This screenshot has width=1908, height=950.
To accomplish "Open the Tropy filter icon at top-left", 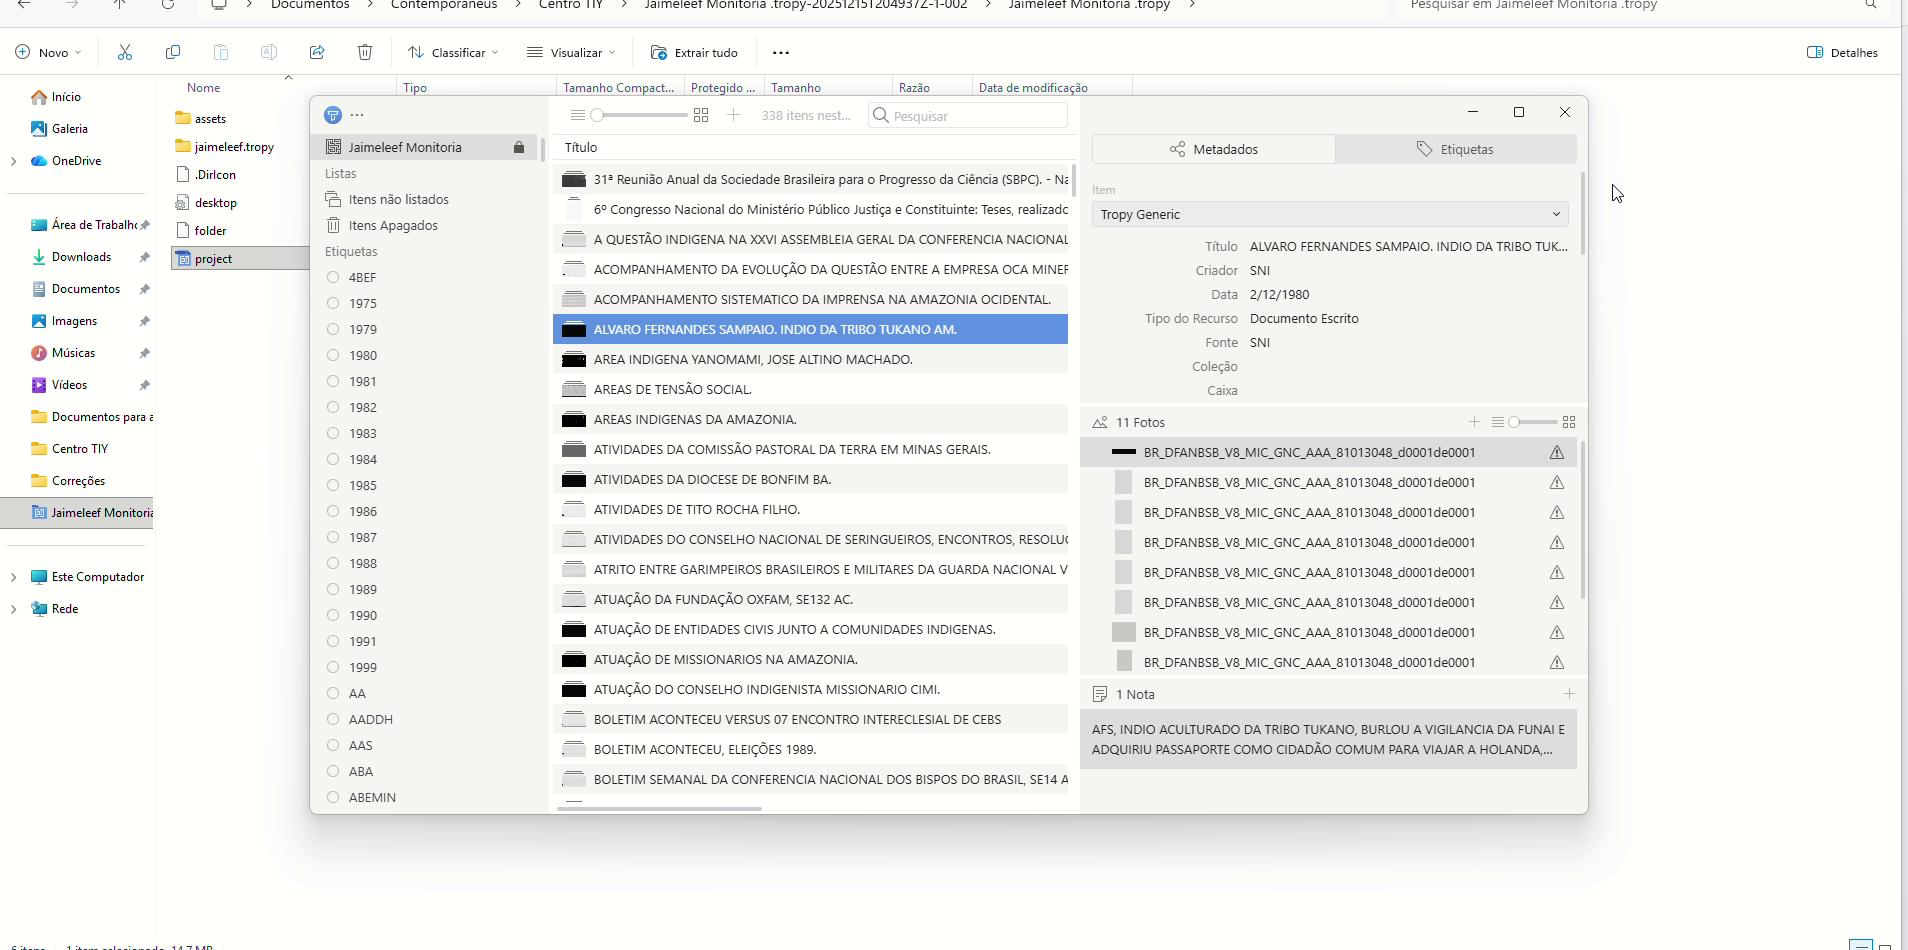I will 333,115.
